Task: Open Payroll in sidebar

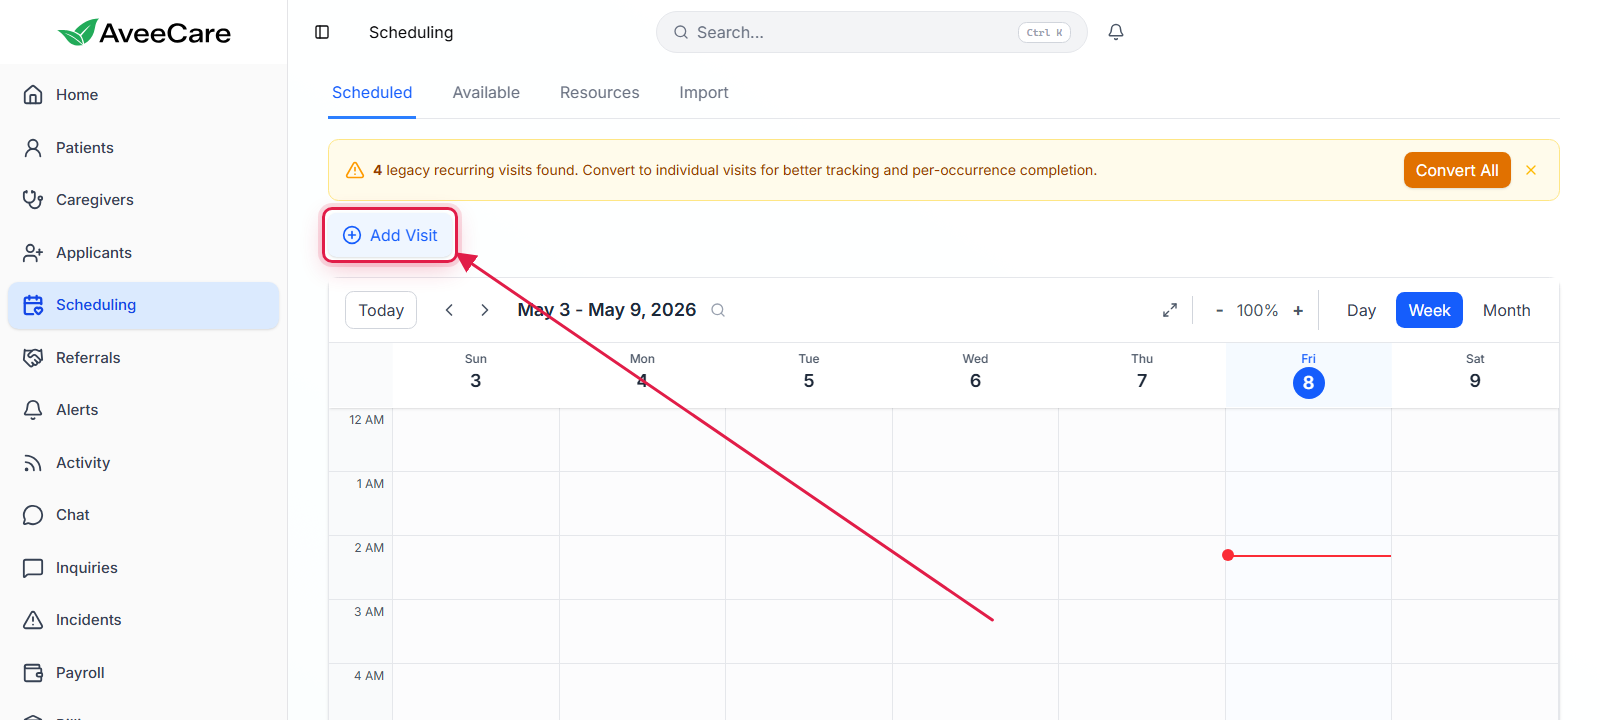Action: pos(143,673)
